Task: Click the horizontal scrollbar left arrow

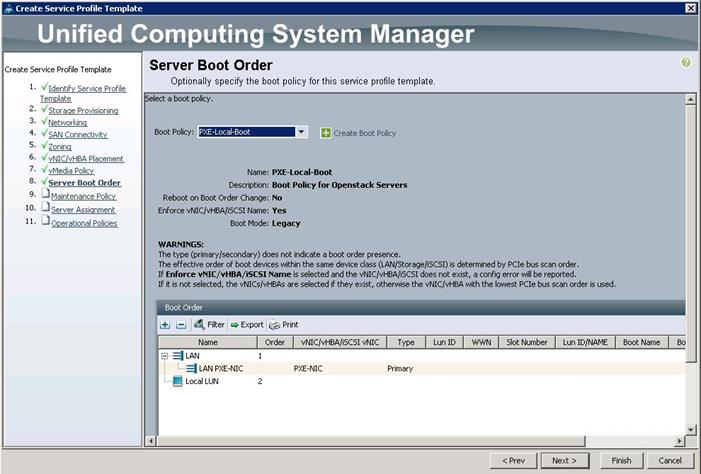Action: (x=151, y=441)
